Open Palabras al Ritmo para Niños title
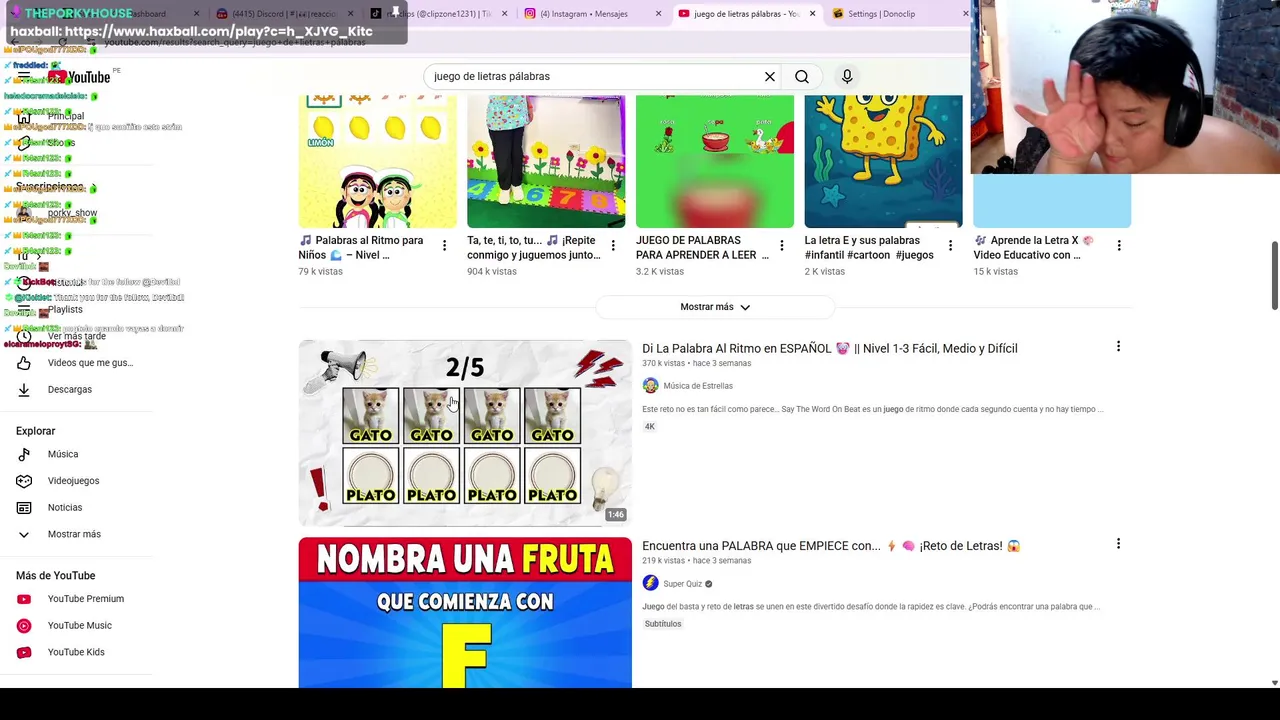The image size is (1280, 720). pos(361,247)
